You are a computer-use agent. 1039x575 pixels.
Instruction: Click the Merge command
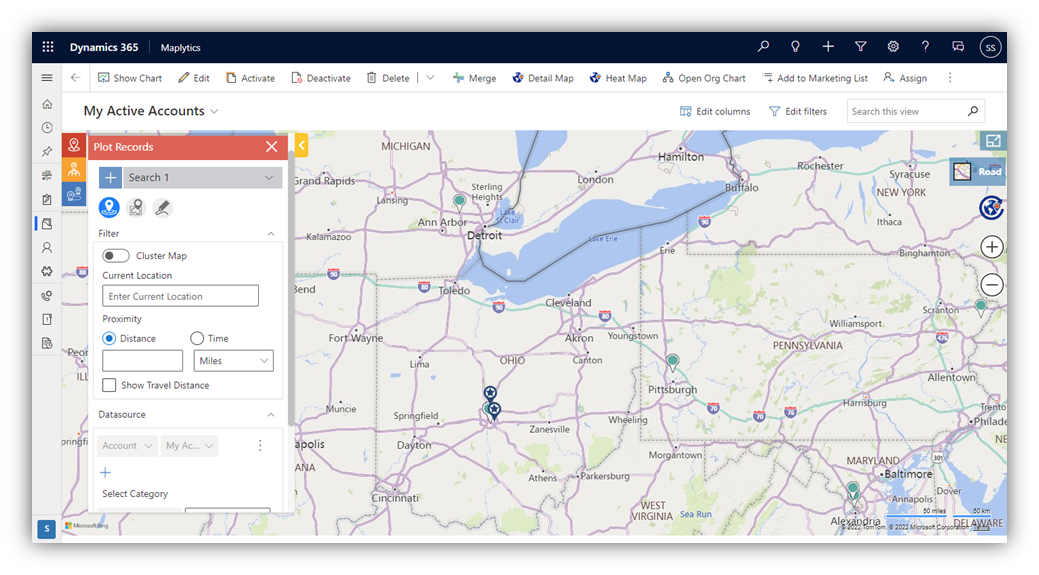(x=474, y=78)
